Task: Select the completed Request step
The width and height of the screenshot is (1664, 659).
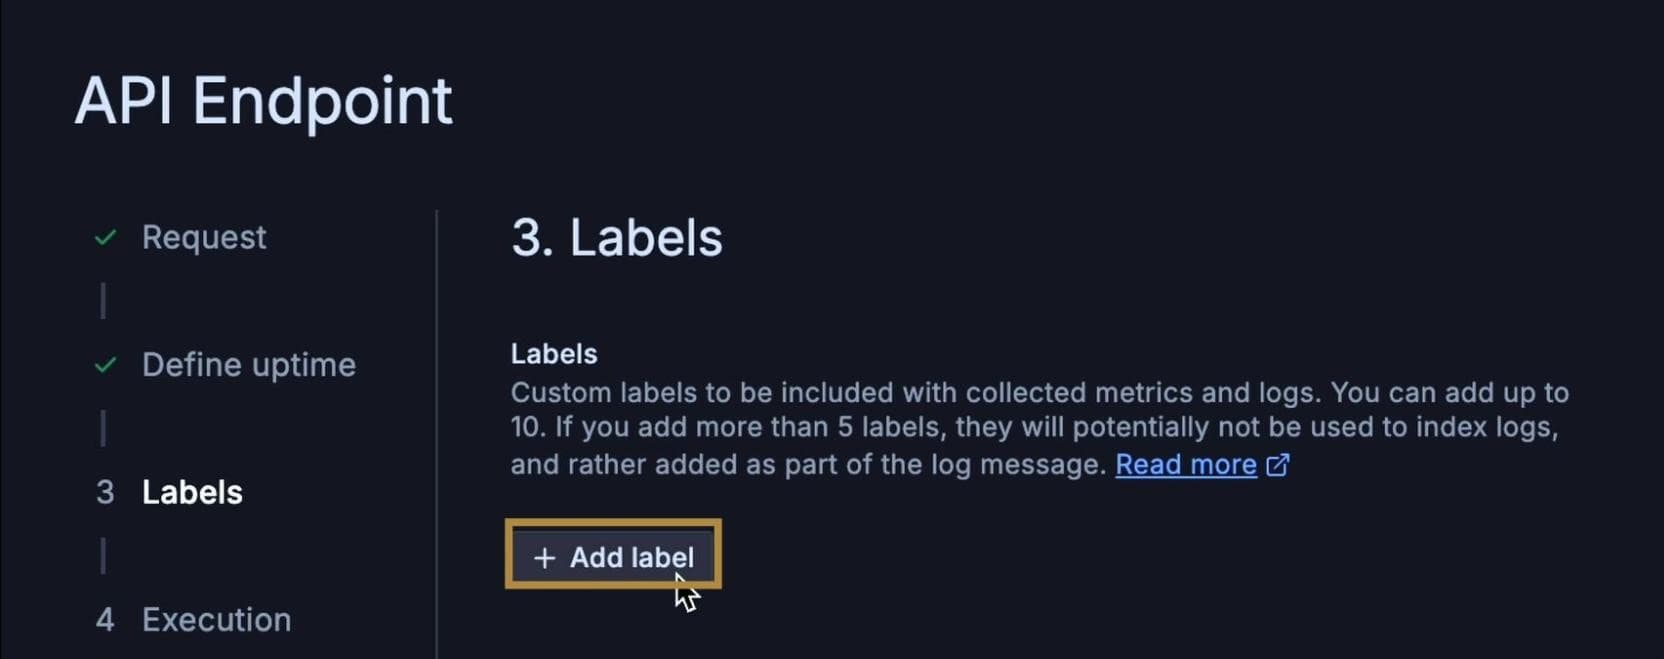Action: pos(203,237)
